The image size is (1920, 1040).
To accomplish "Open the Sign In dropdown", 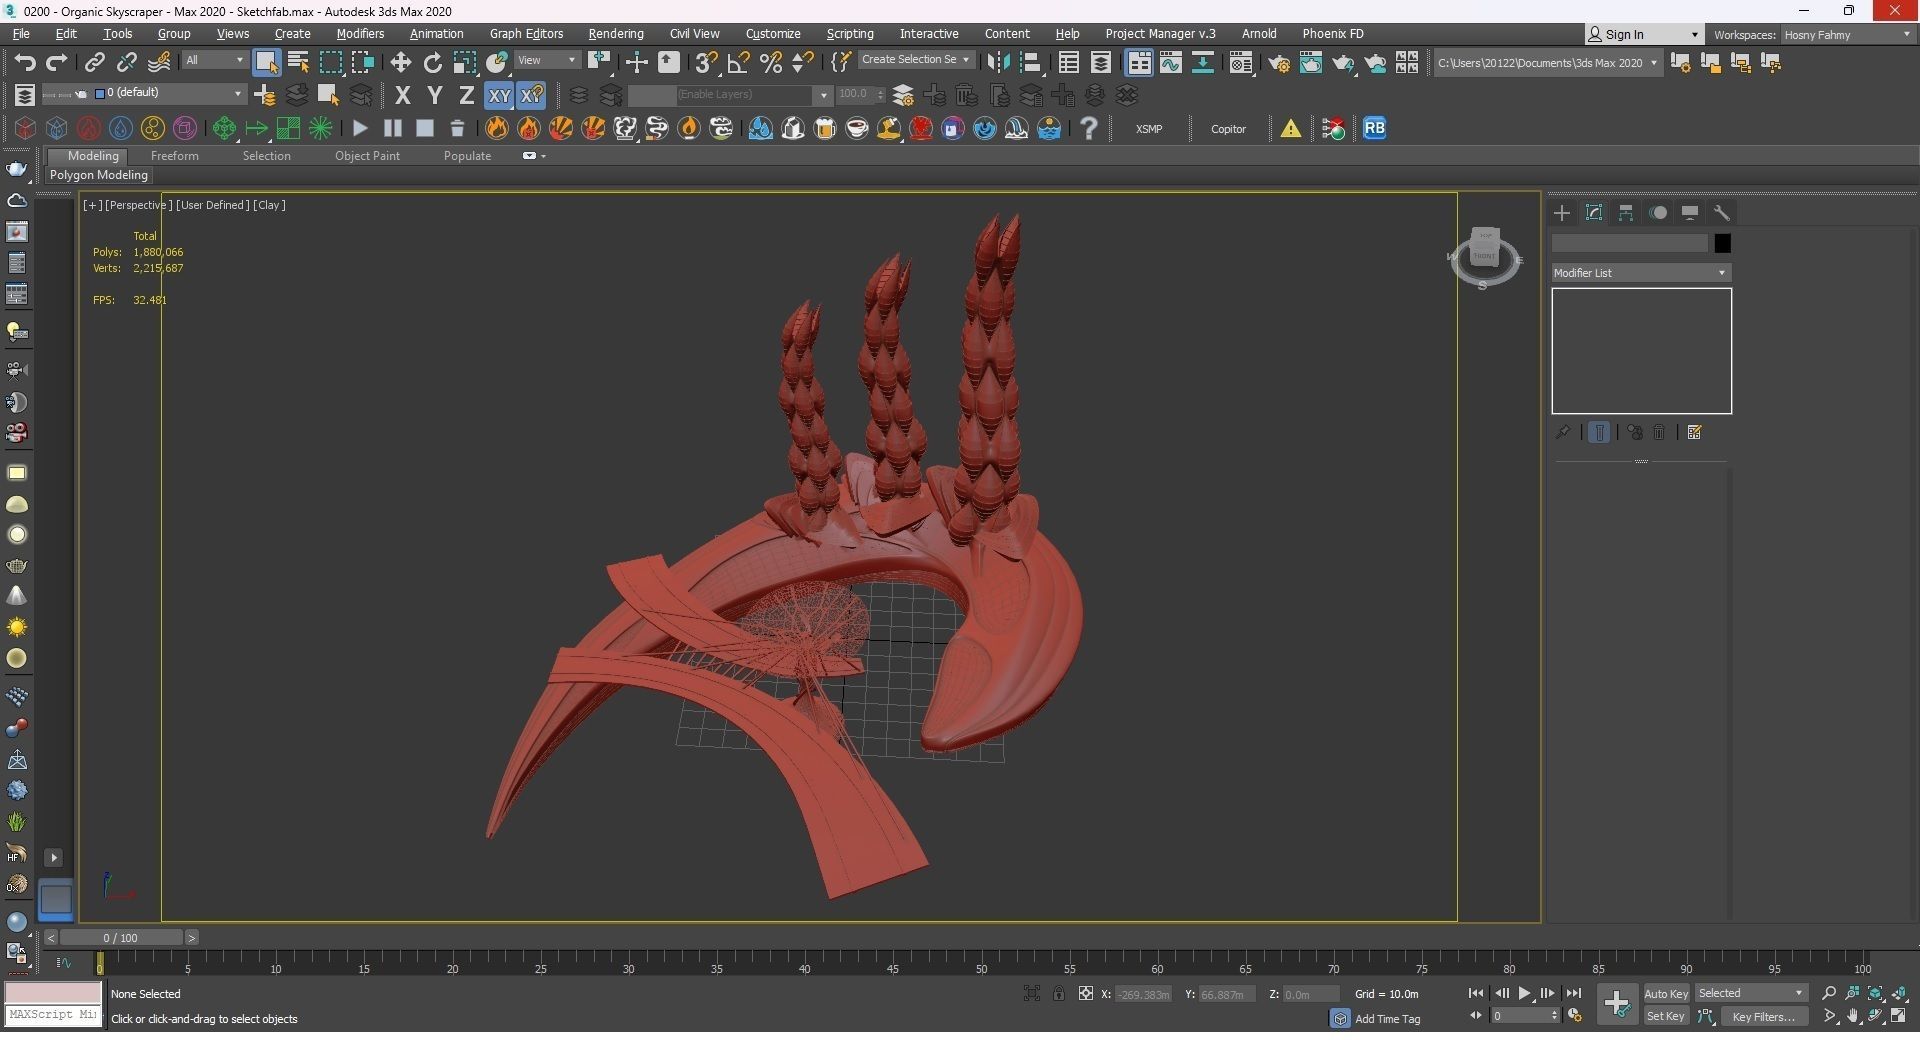I will coord(1643,35).
